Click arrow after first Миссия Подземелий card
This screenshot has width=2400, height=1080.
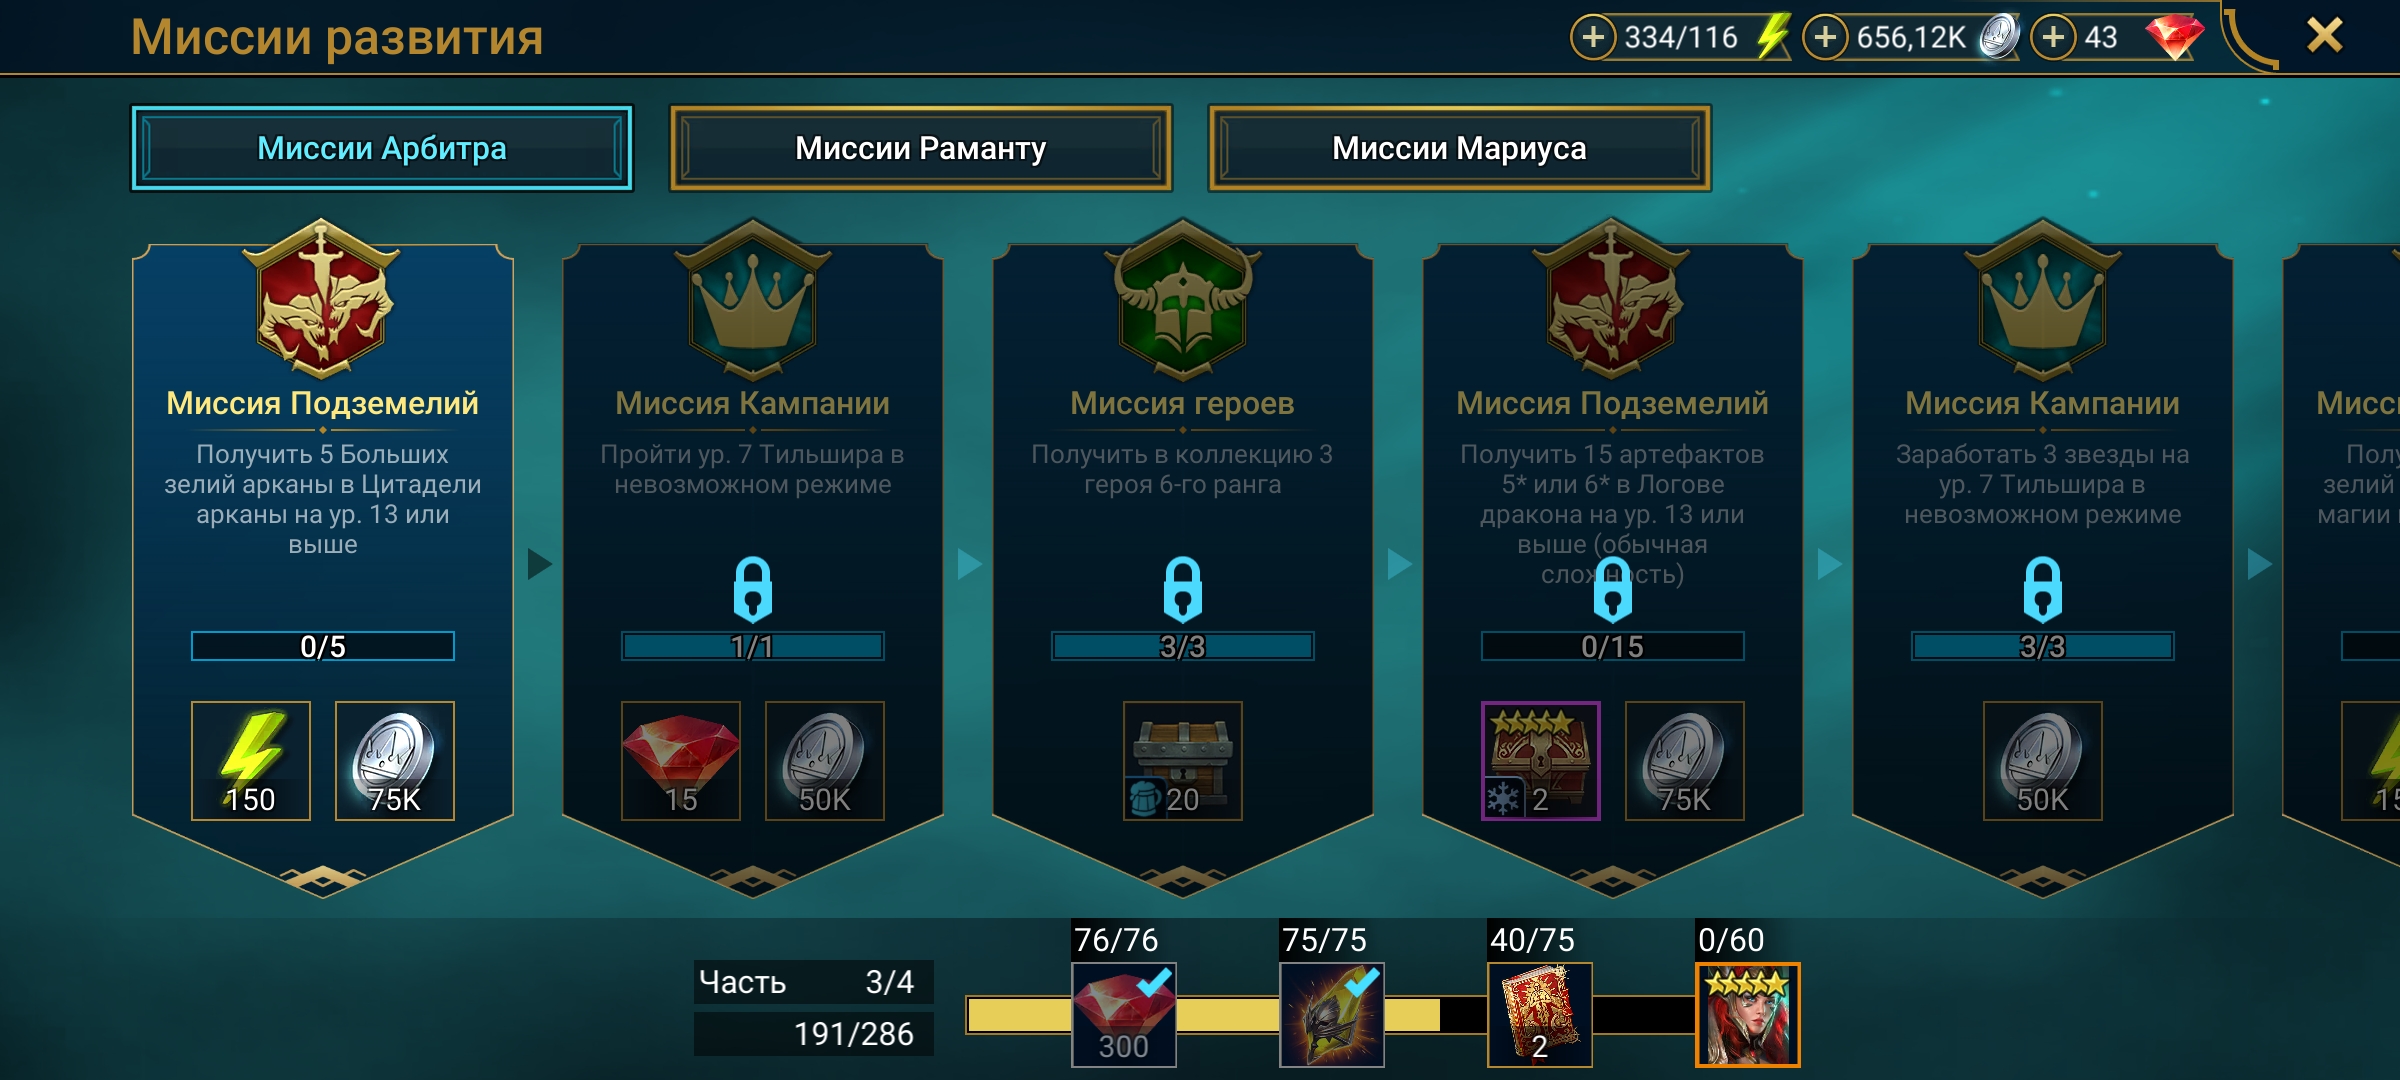click(539, 564)
